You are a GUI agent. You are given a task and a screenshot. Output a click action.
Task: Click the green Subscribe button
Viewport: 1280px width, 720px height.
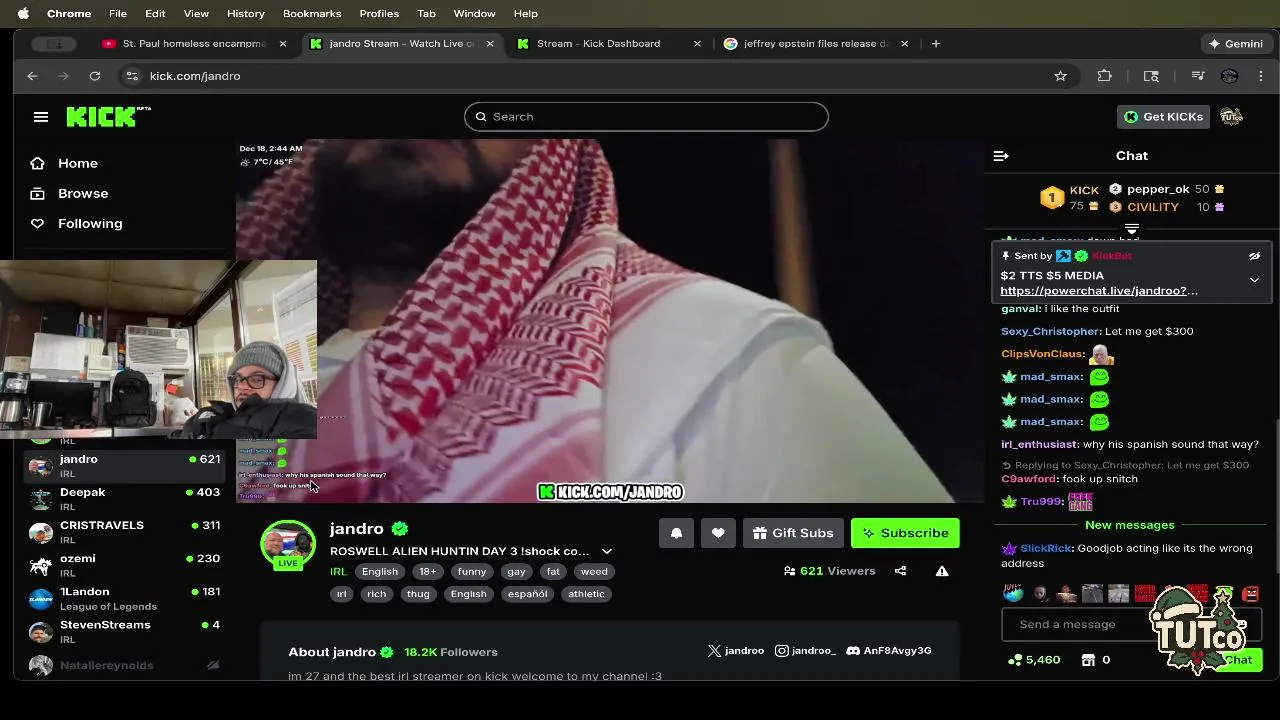pos(905,533)
